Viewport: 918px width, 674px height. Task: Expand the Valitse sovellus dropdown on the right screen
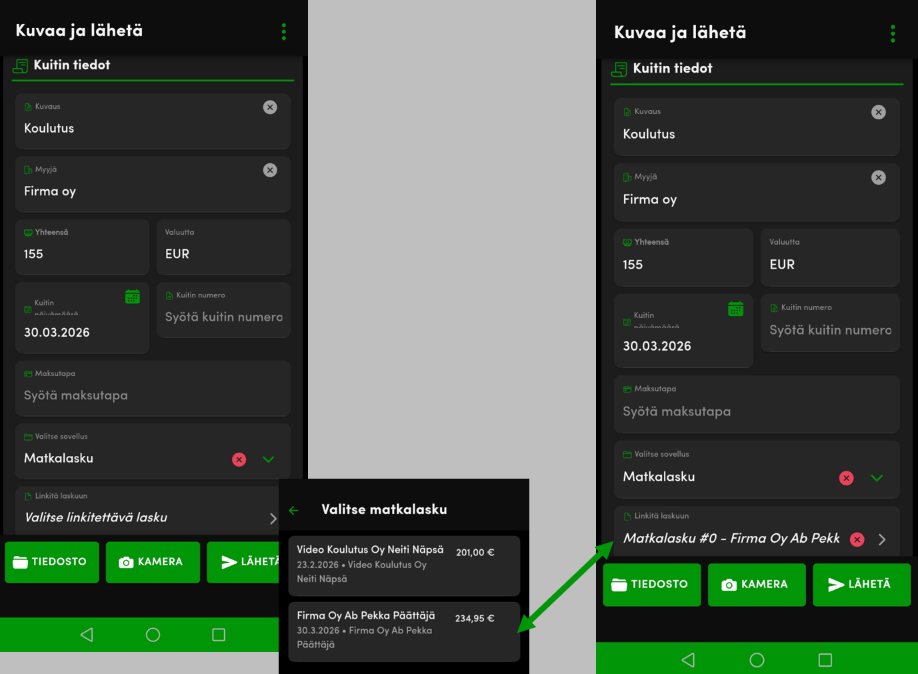[x=877, y=478]
